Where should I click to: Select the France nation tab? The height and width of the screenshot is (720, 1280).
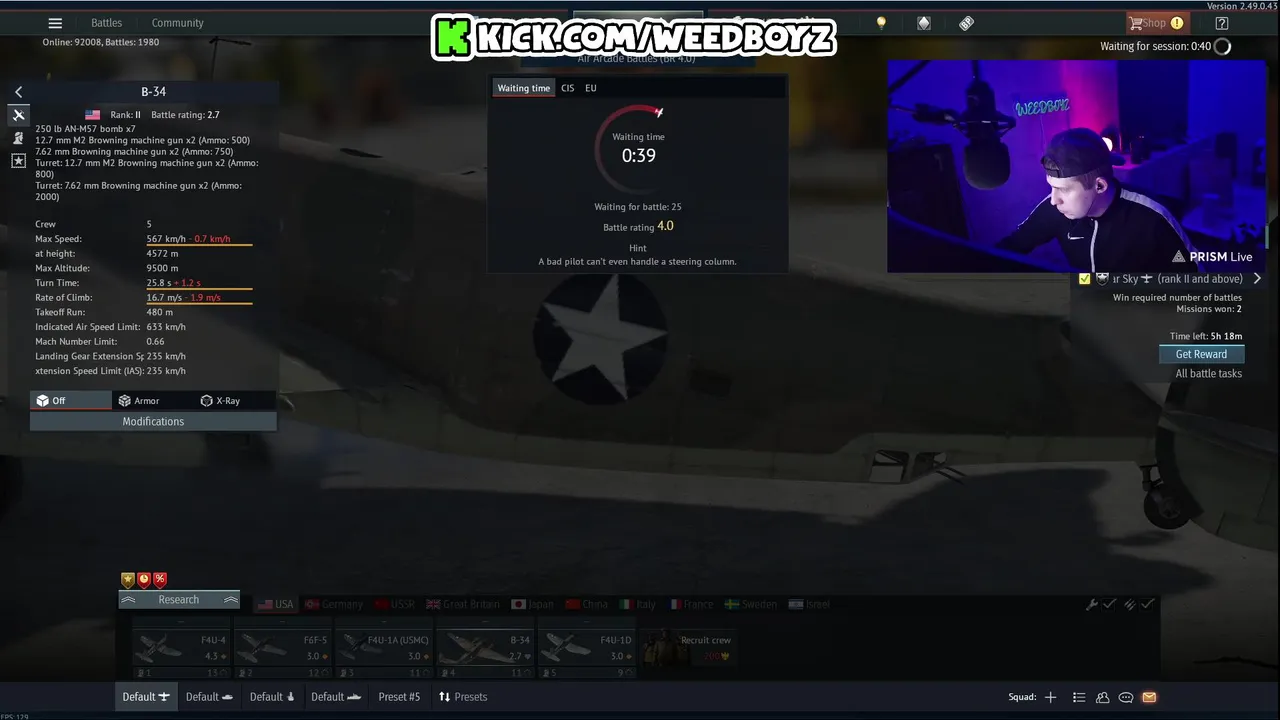tap(692, 604)
